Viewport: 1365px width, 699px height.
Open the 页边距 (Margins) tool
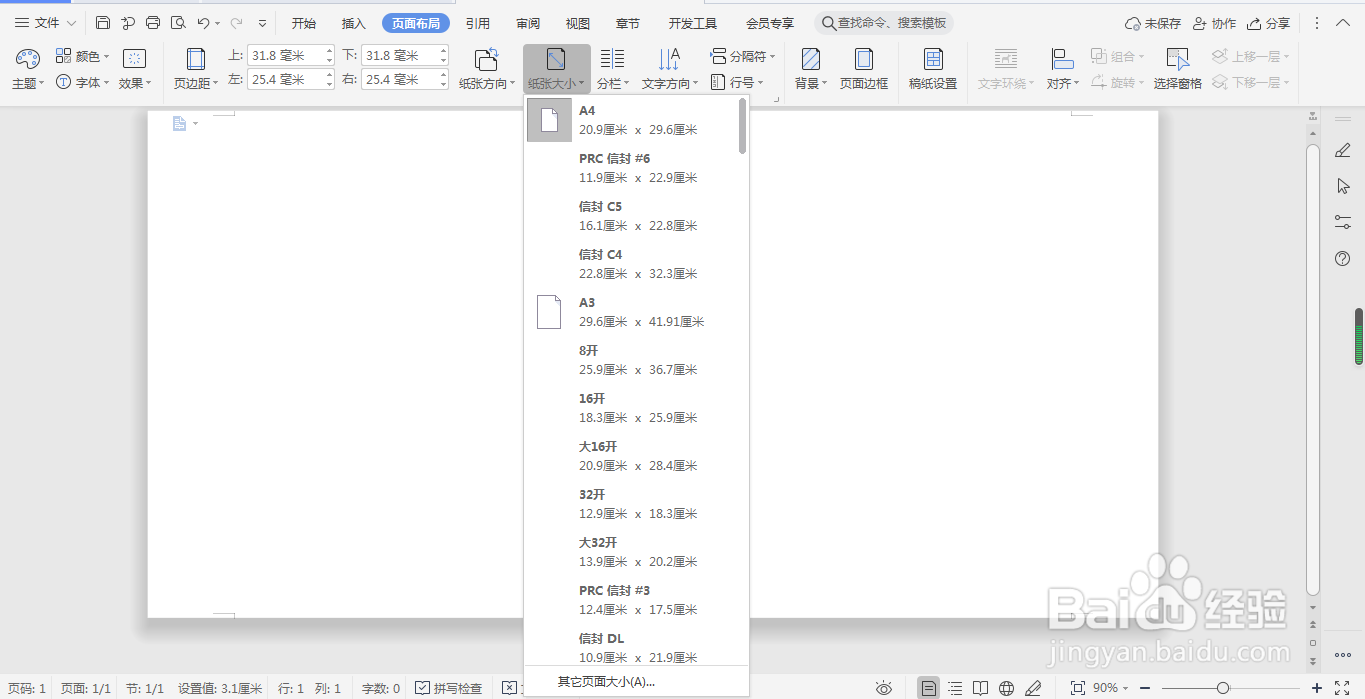(x=195, y=67)
